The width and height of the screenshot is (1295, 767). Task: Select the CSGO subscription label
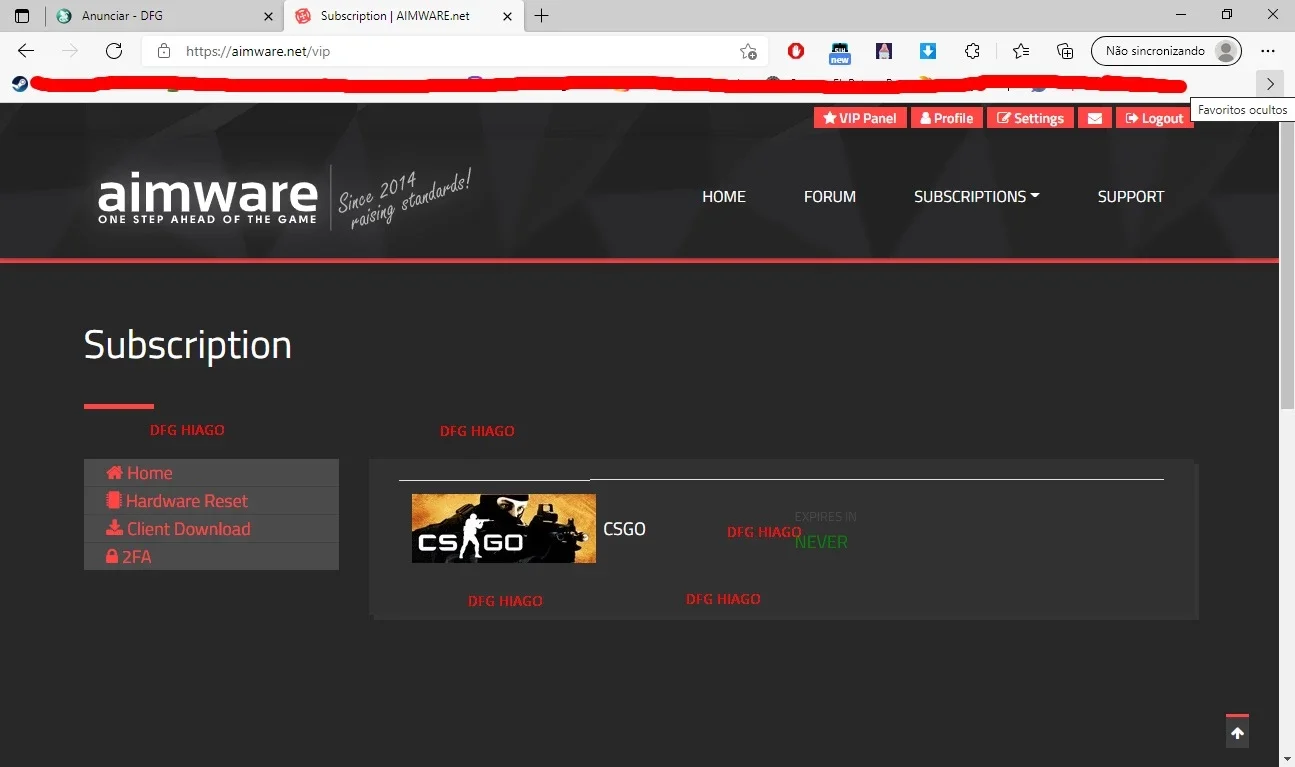[x=624, y=529]
